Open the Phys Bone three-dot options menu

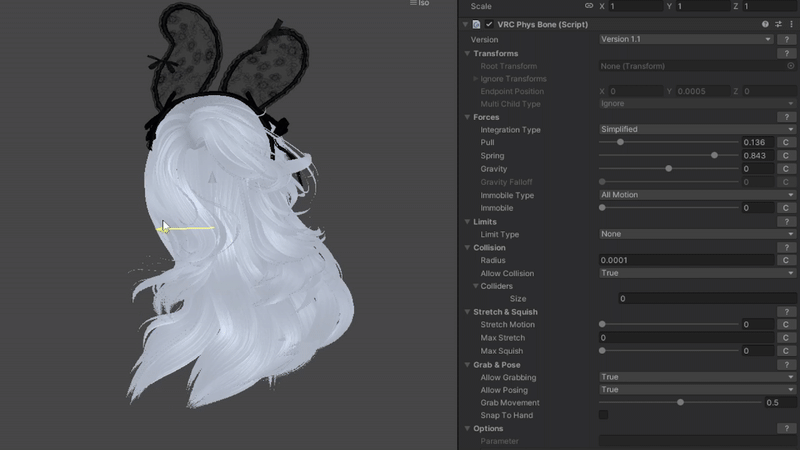(x=791, y=24)
